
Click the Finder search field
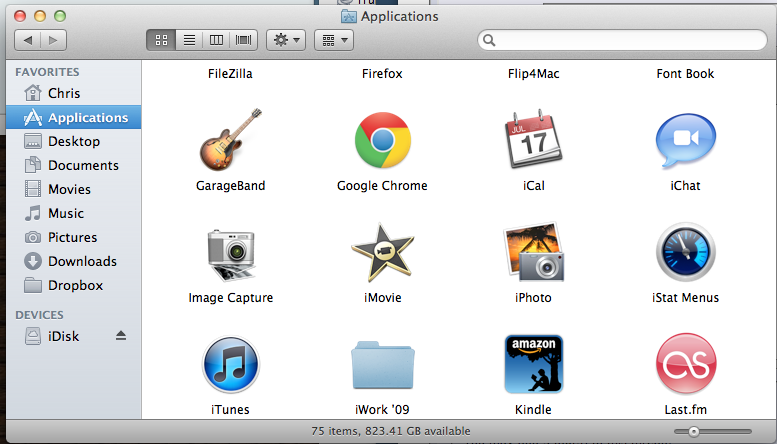tap(622, 40)
